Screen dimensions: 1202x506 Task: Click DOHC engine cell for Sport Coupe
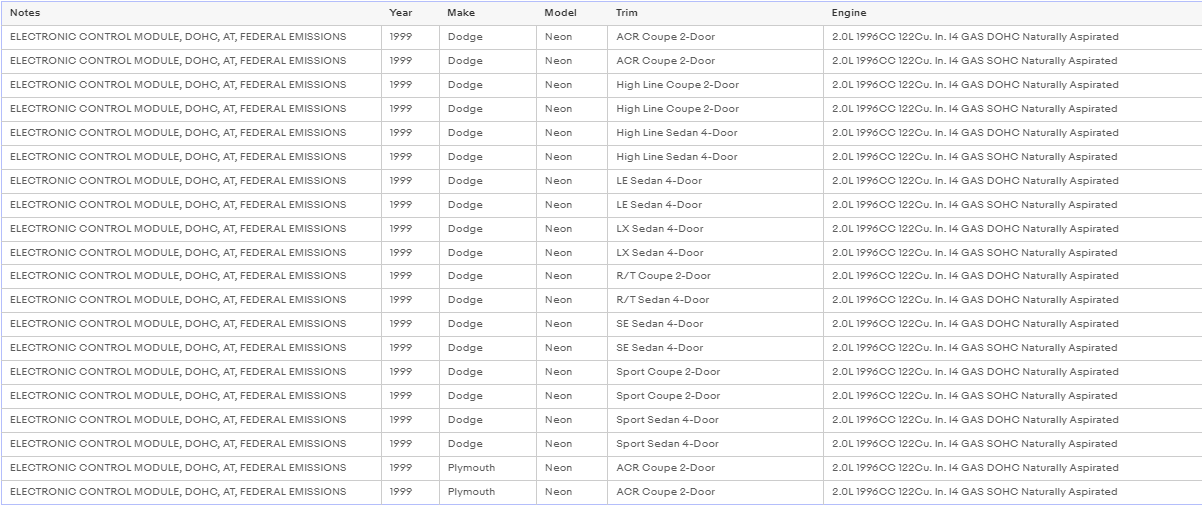1013,372
